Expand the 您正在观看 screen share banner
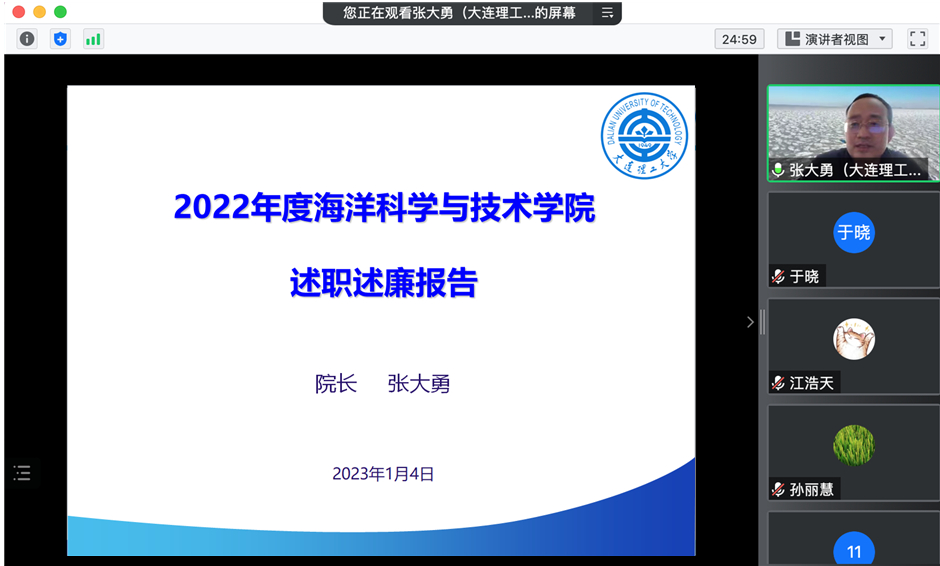Image resolution: width=940 pixels, height=566 pixels. pyautogui.click(x=460, y=13)
